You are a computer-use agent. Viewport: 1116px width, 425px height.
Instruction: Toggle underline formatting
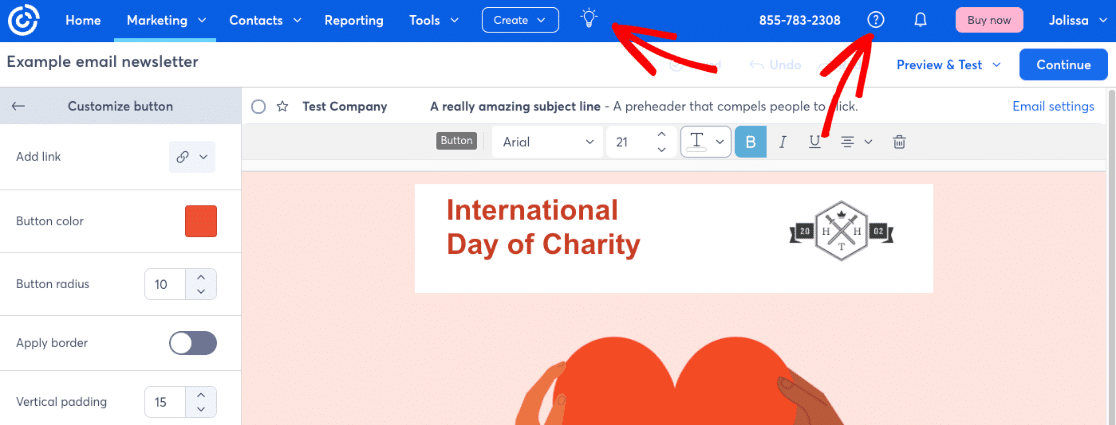coord(815,142)
